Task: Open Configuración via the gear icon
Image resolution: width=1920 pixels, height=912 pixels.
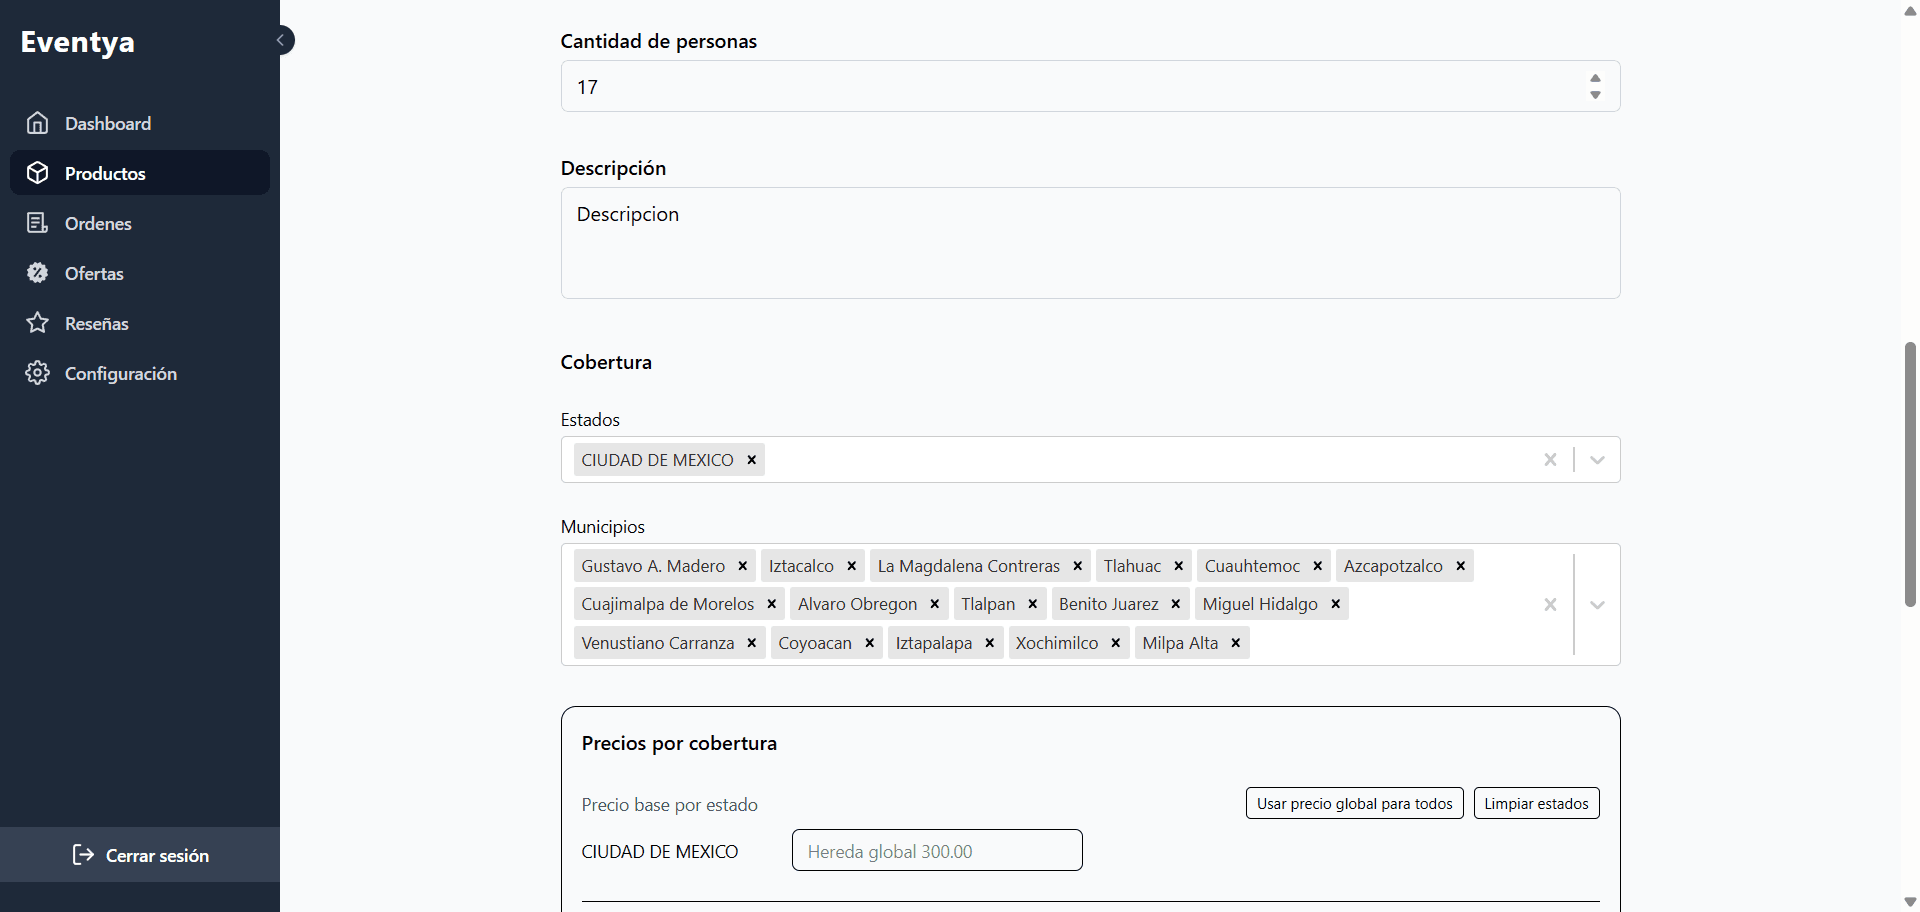Action: pos(38,373)
